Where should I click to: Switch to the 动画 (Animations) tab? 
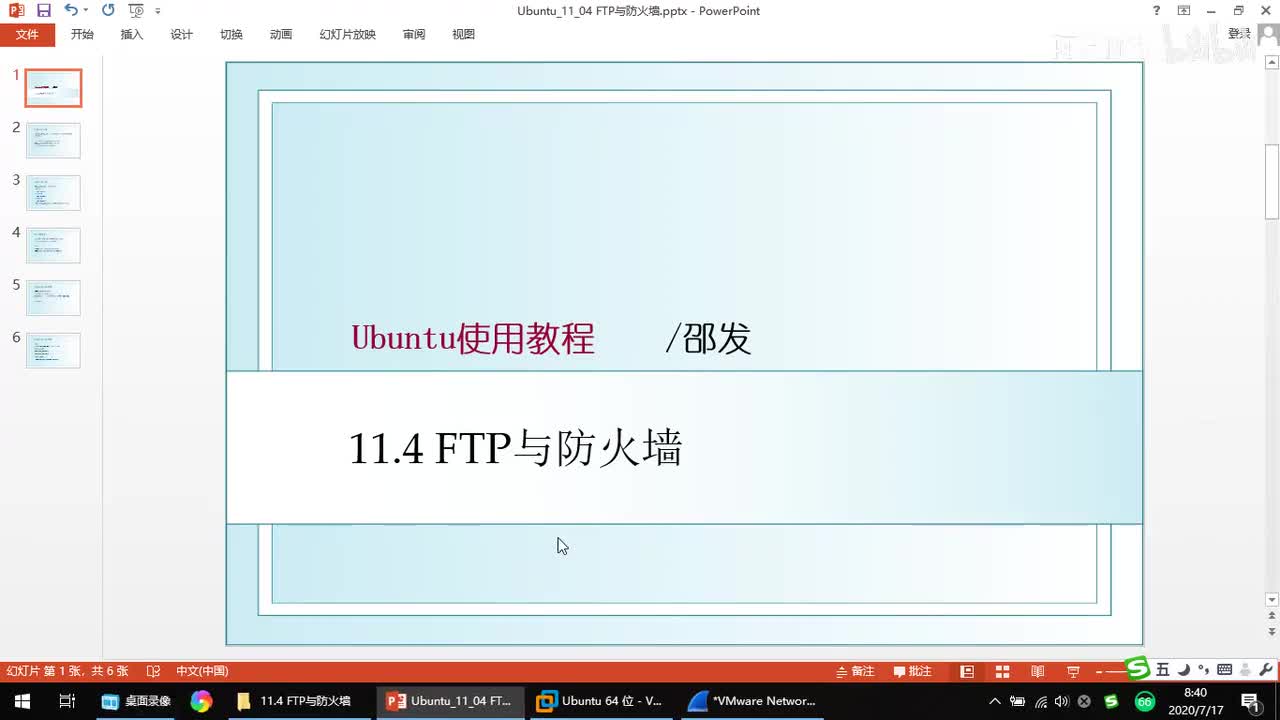click(281, 34)
